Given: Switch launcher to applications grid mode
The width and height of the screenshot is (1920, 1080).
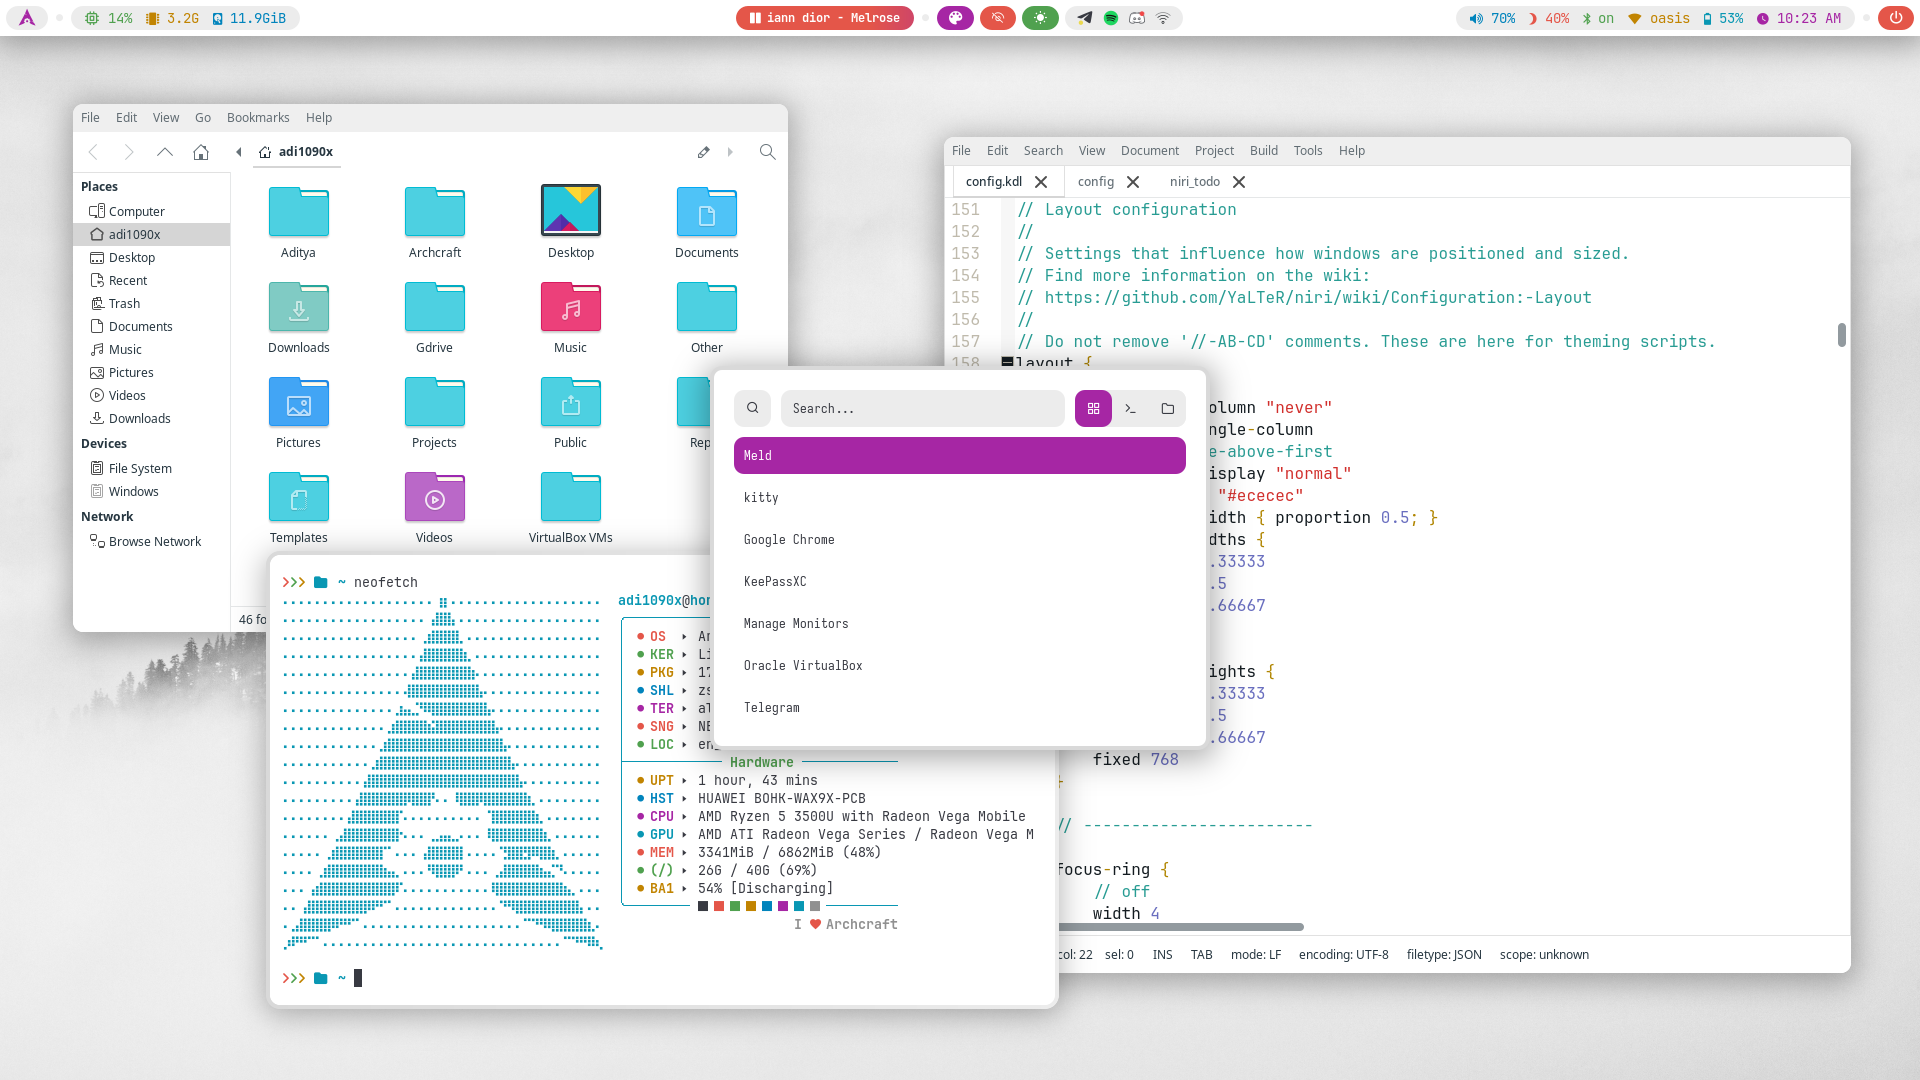Looking at the screenshot, I should click(x=1093, y=408).
